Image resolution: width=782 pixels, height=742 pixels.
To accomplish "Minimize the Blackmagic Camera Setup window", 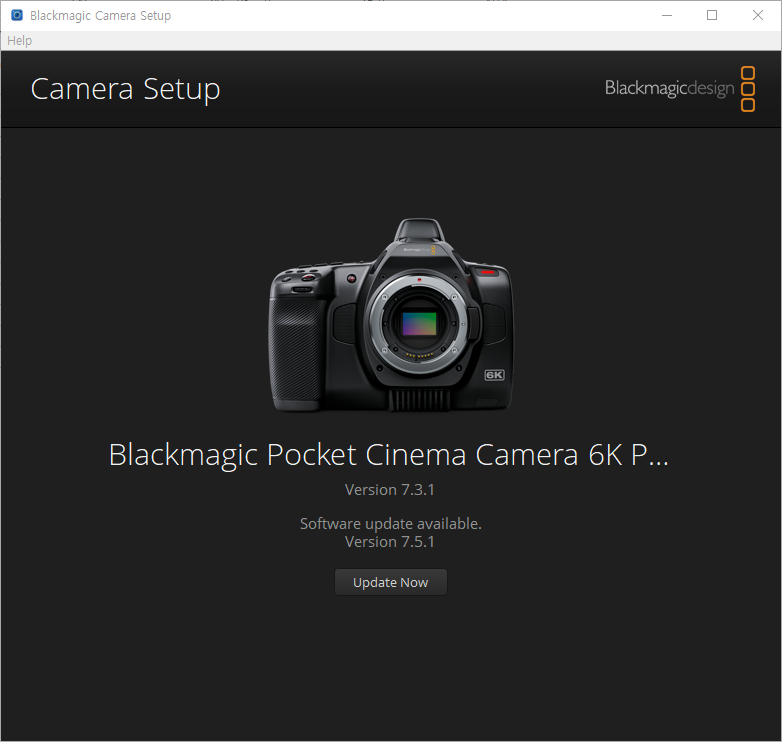I will (667, 15).
